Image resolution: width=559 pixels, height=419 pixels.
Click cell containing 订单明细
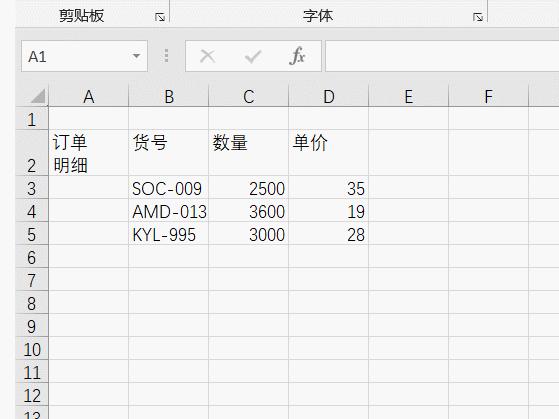(x=88, y=153)
